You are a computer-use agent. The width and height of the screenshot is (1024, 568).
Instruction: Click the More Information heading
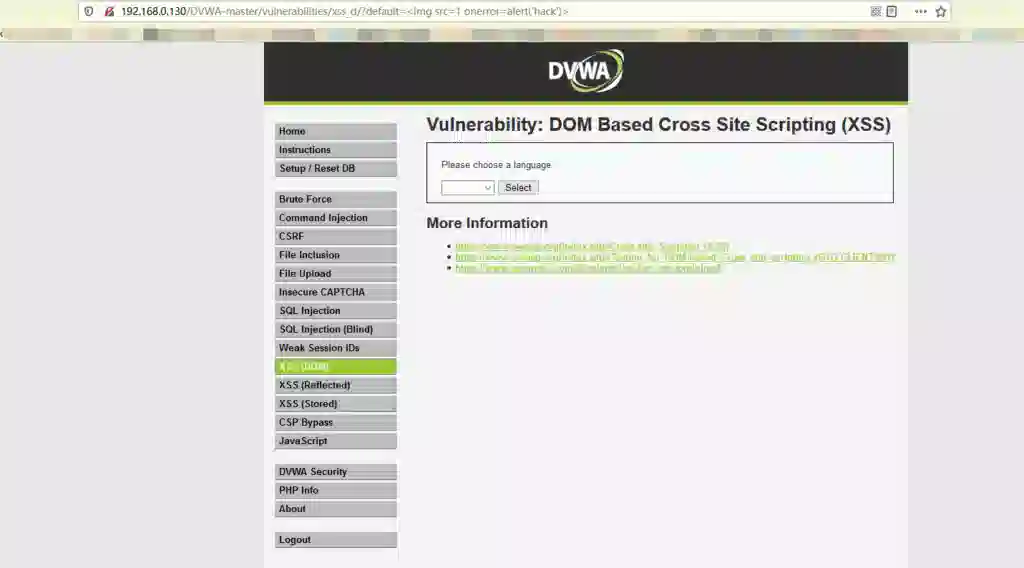[487, 223]
